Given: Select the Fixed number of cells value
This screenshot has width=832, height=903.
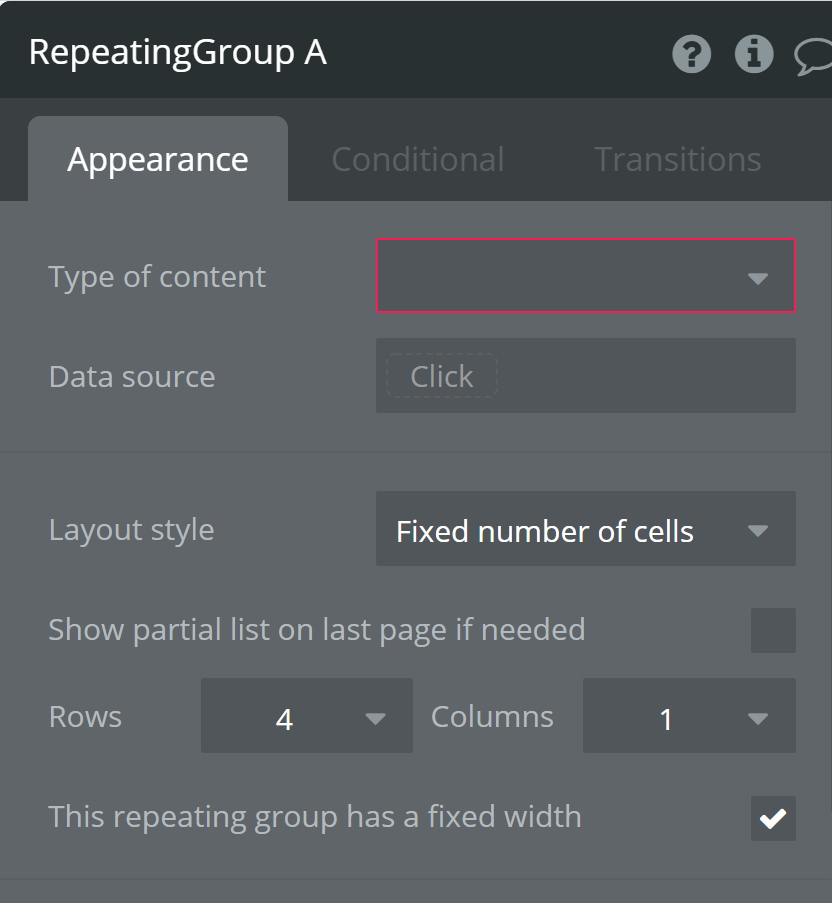Looking at the screenshot, I should tap(545, 531).
